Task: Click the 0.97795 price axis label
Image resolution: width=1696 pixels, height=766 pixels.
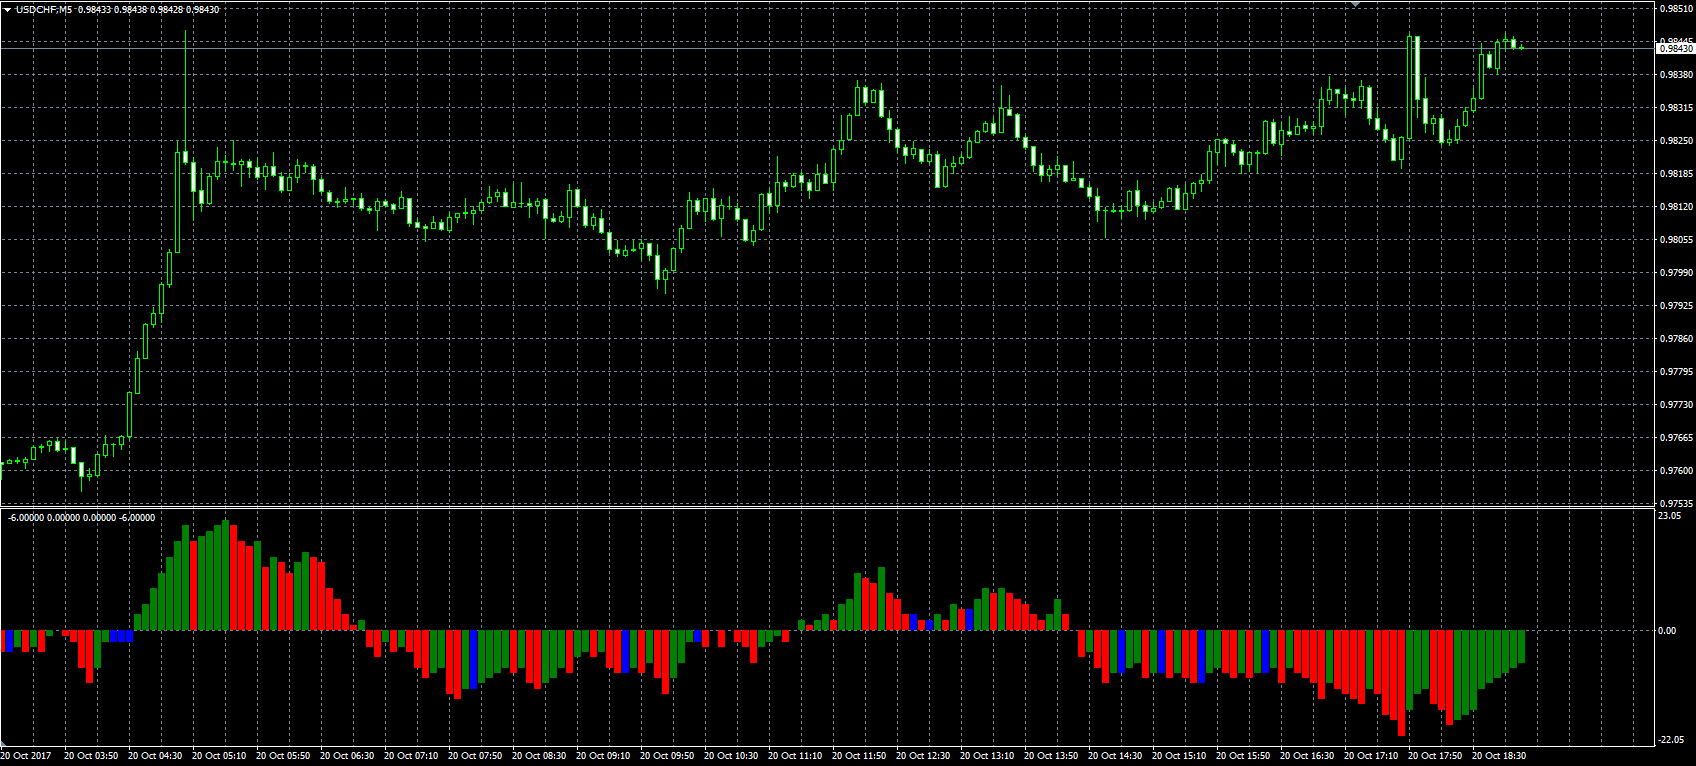Action: 1676,372
